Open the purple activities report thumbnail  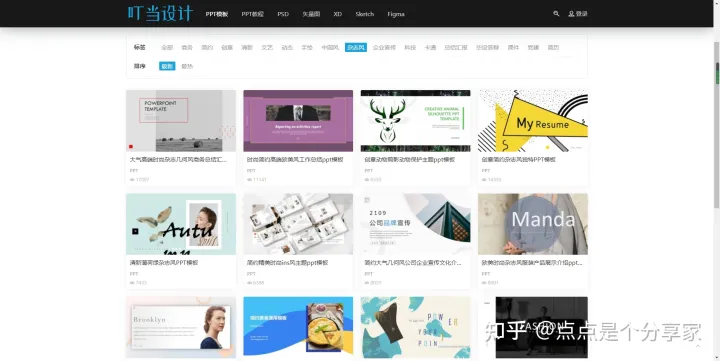(298, 121)
